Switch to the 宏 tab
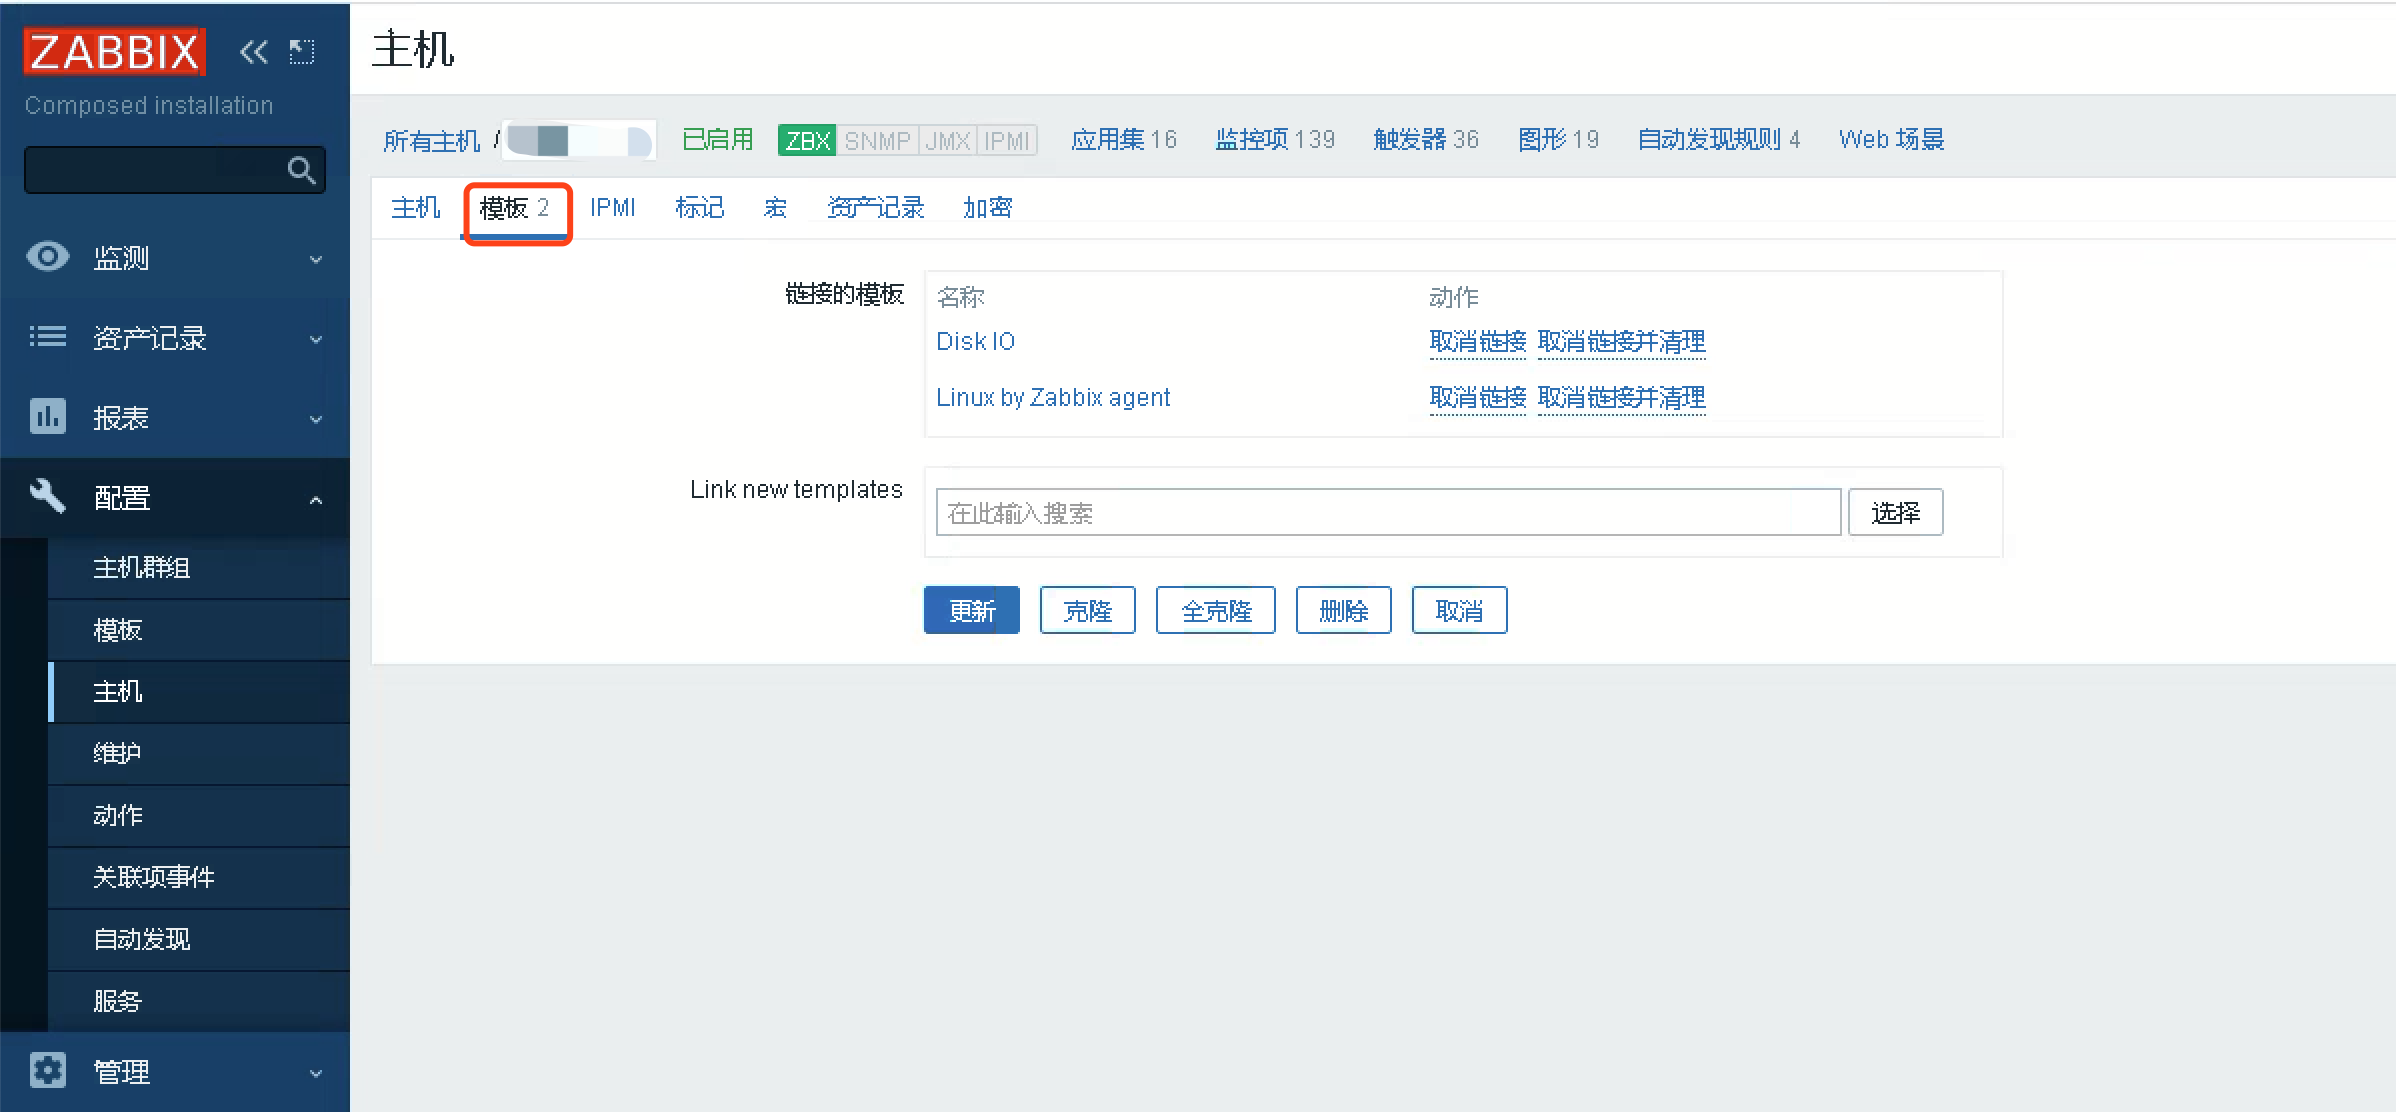Viewport: 2396px width, 1112px height. [775, 207]
